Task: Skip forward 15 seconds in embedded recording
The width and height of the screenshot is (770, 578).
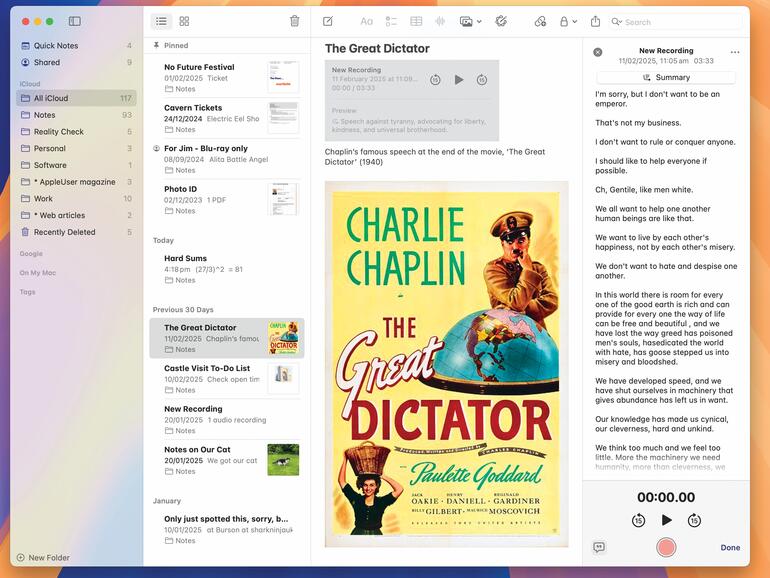Action: pos(482,80)
